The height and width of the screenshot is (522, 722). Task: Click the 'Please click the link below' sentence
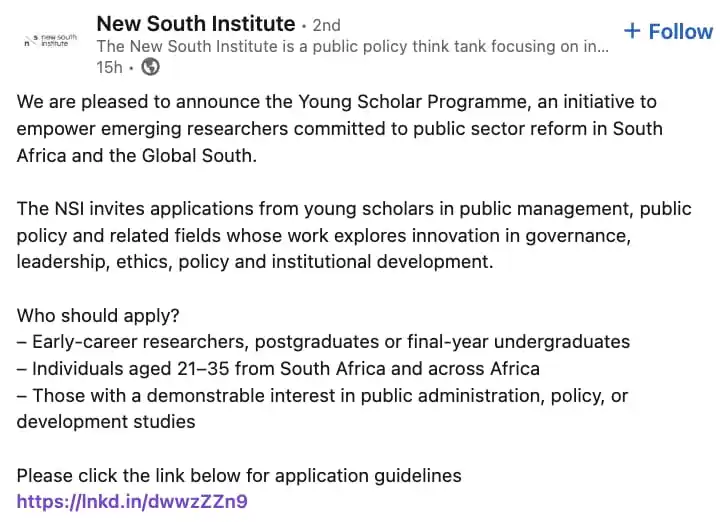click(239, 475)
